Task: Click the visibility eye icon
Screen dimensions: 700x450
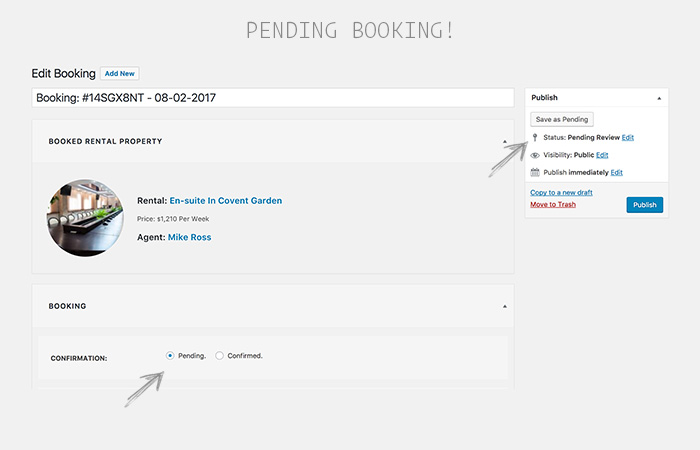Action: click(535, 155)
